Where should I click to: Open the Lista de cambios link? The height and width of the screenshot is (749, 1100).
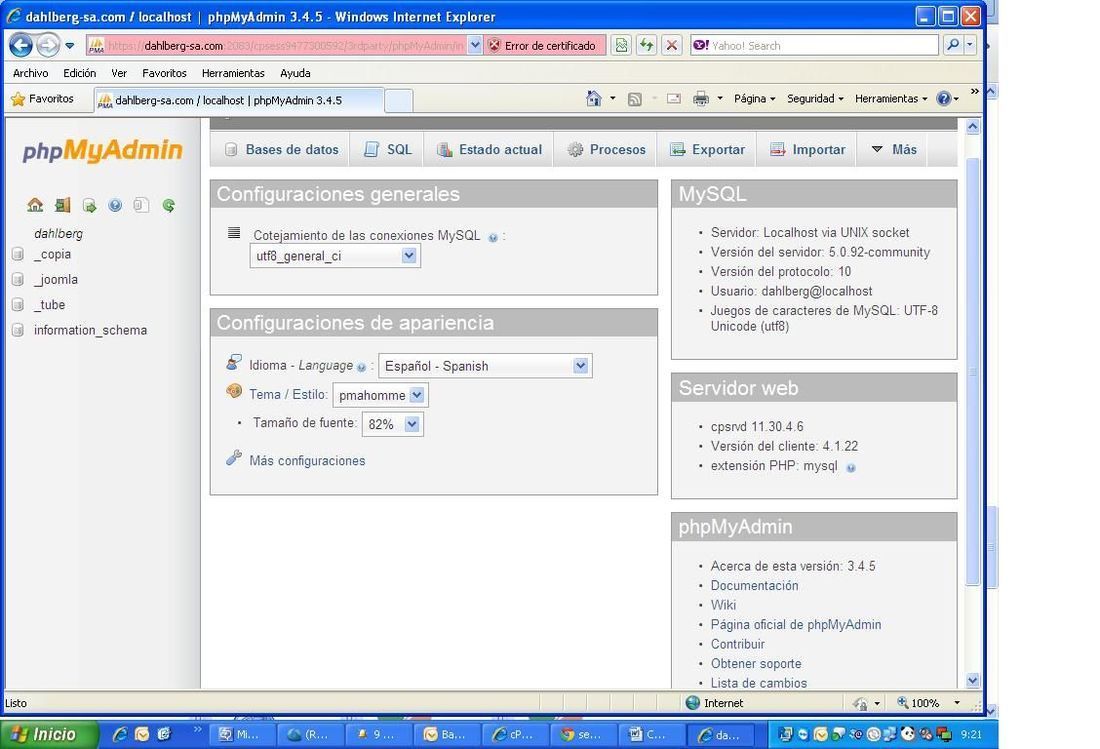point(758,683)
